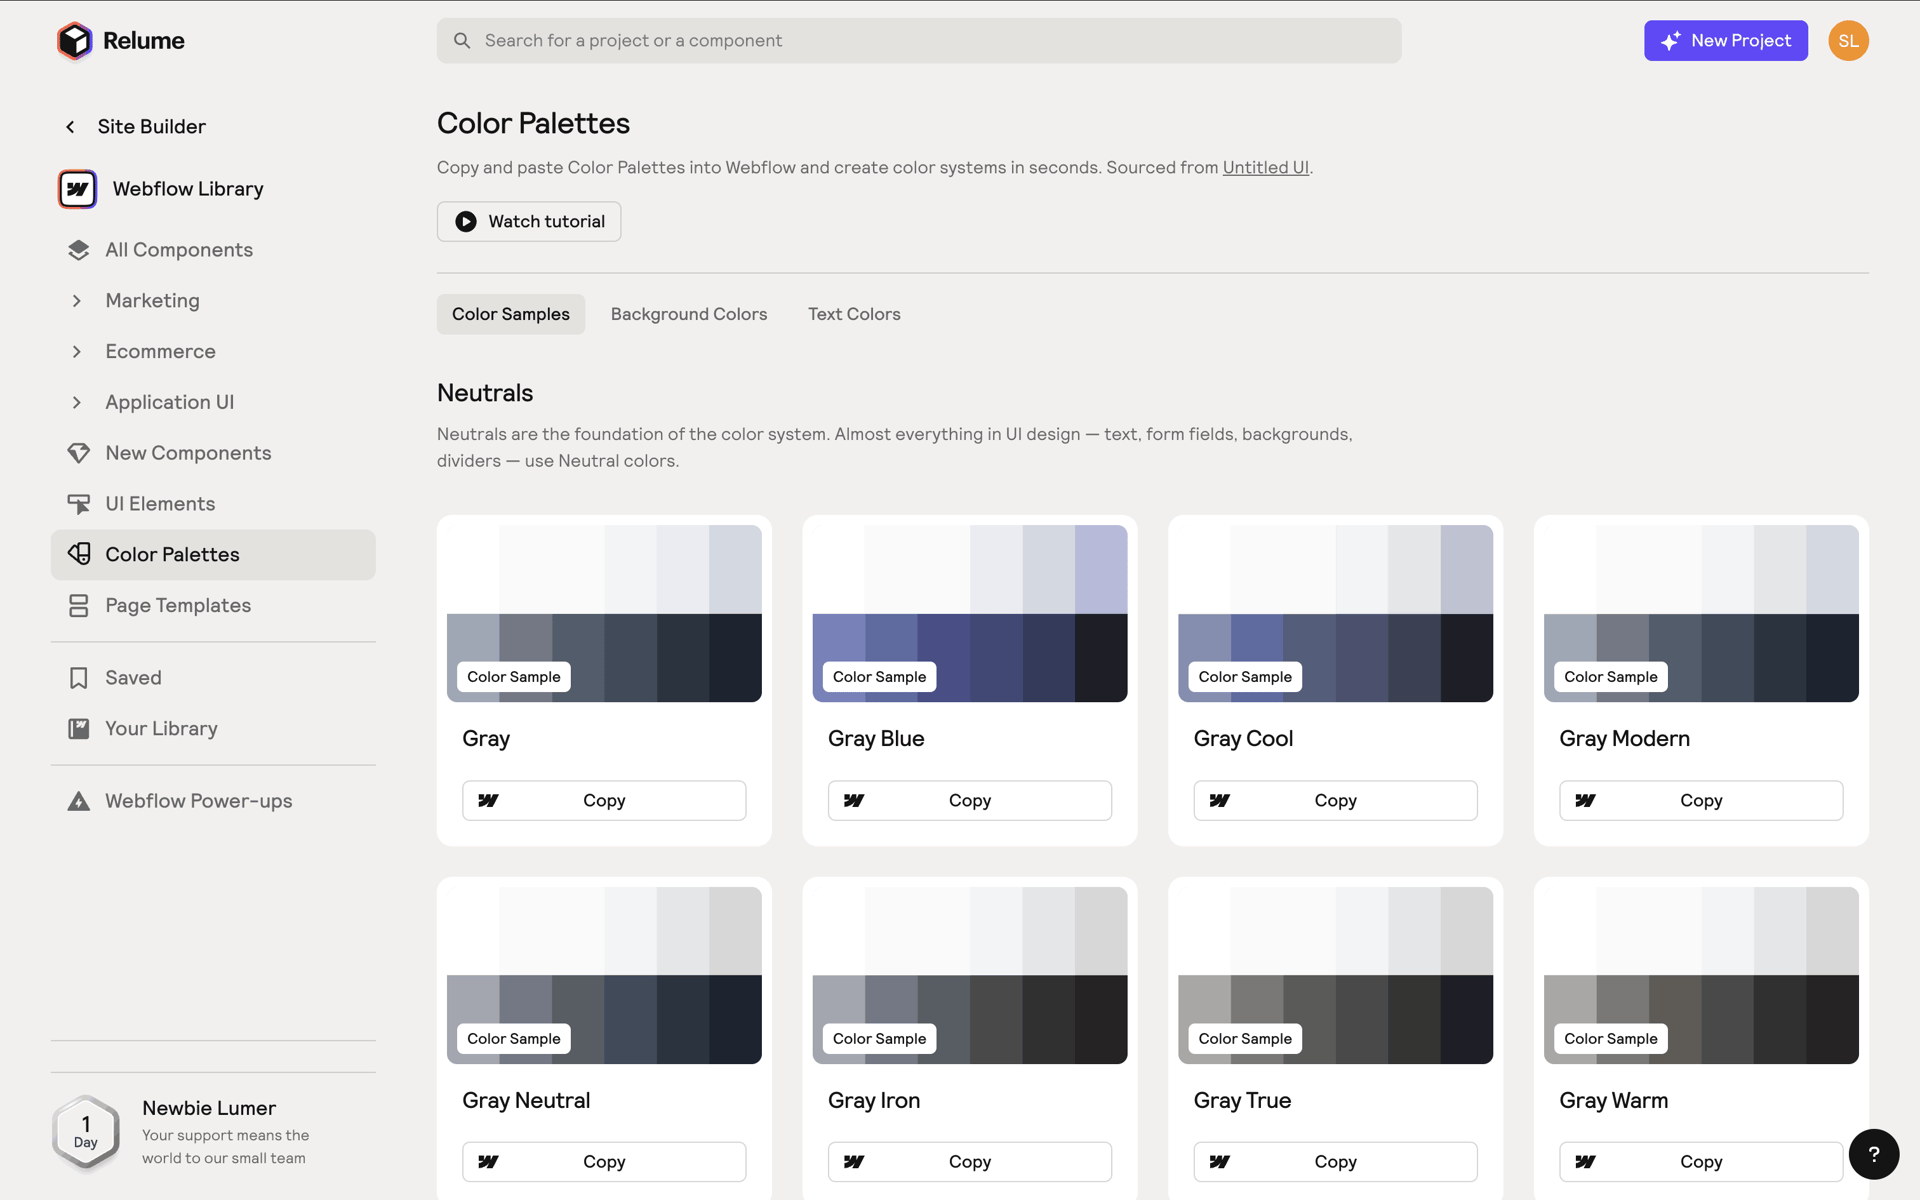Open the Untitled UI link
The width and height of the screenshot is (1920, 1200).
[x=1265, y=168]
